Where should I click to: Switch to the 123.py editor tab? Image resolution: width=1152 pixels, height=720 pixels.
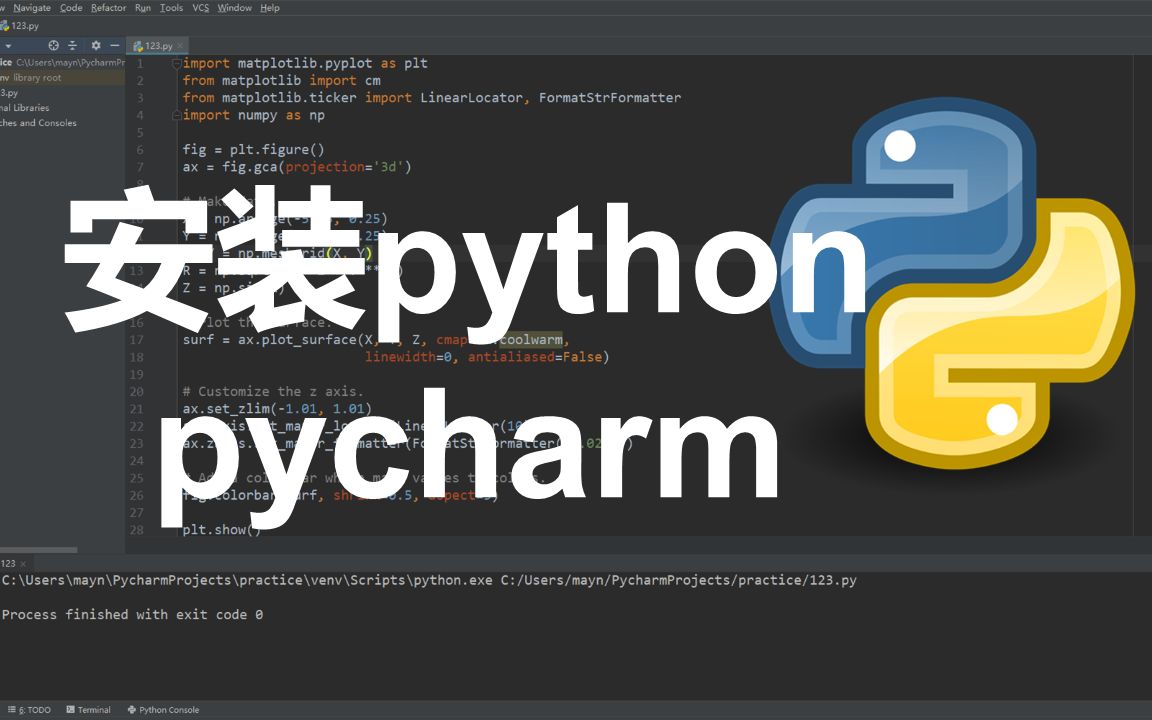click(157, 45)
